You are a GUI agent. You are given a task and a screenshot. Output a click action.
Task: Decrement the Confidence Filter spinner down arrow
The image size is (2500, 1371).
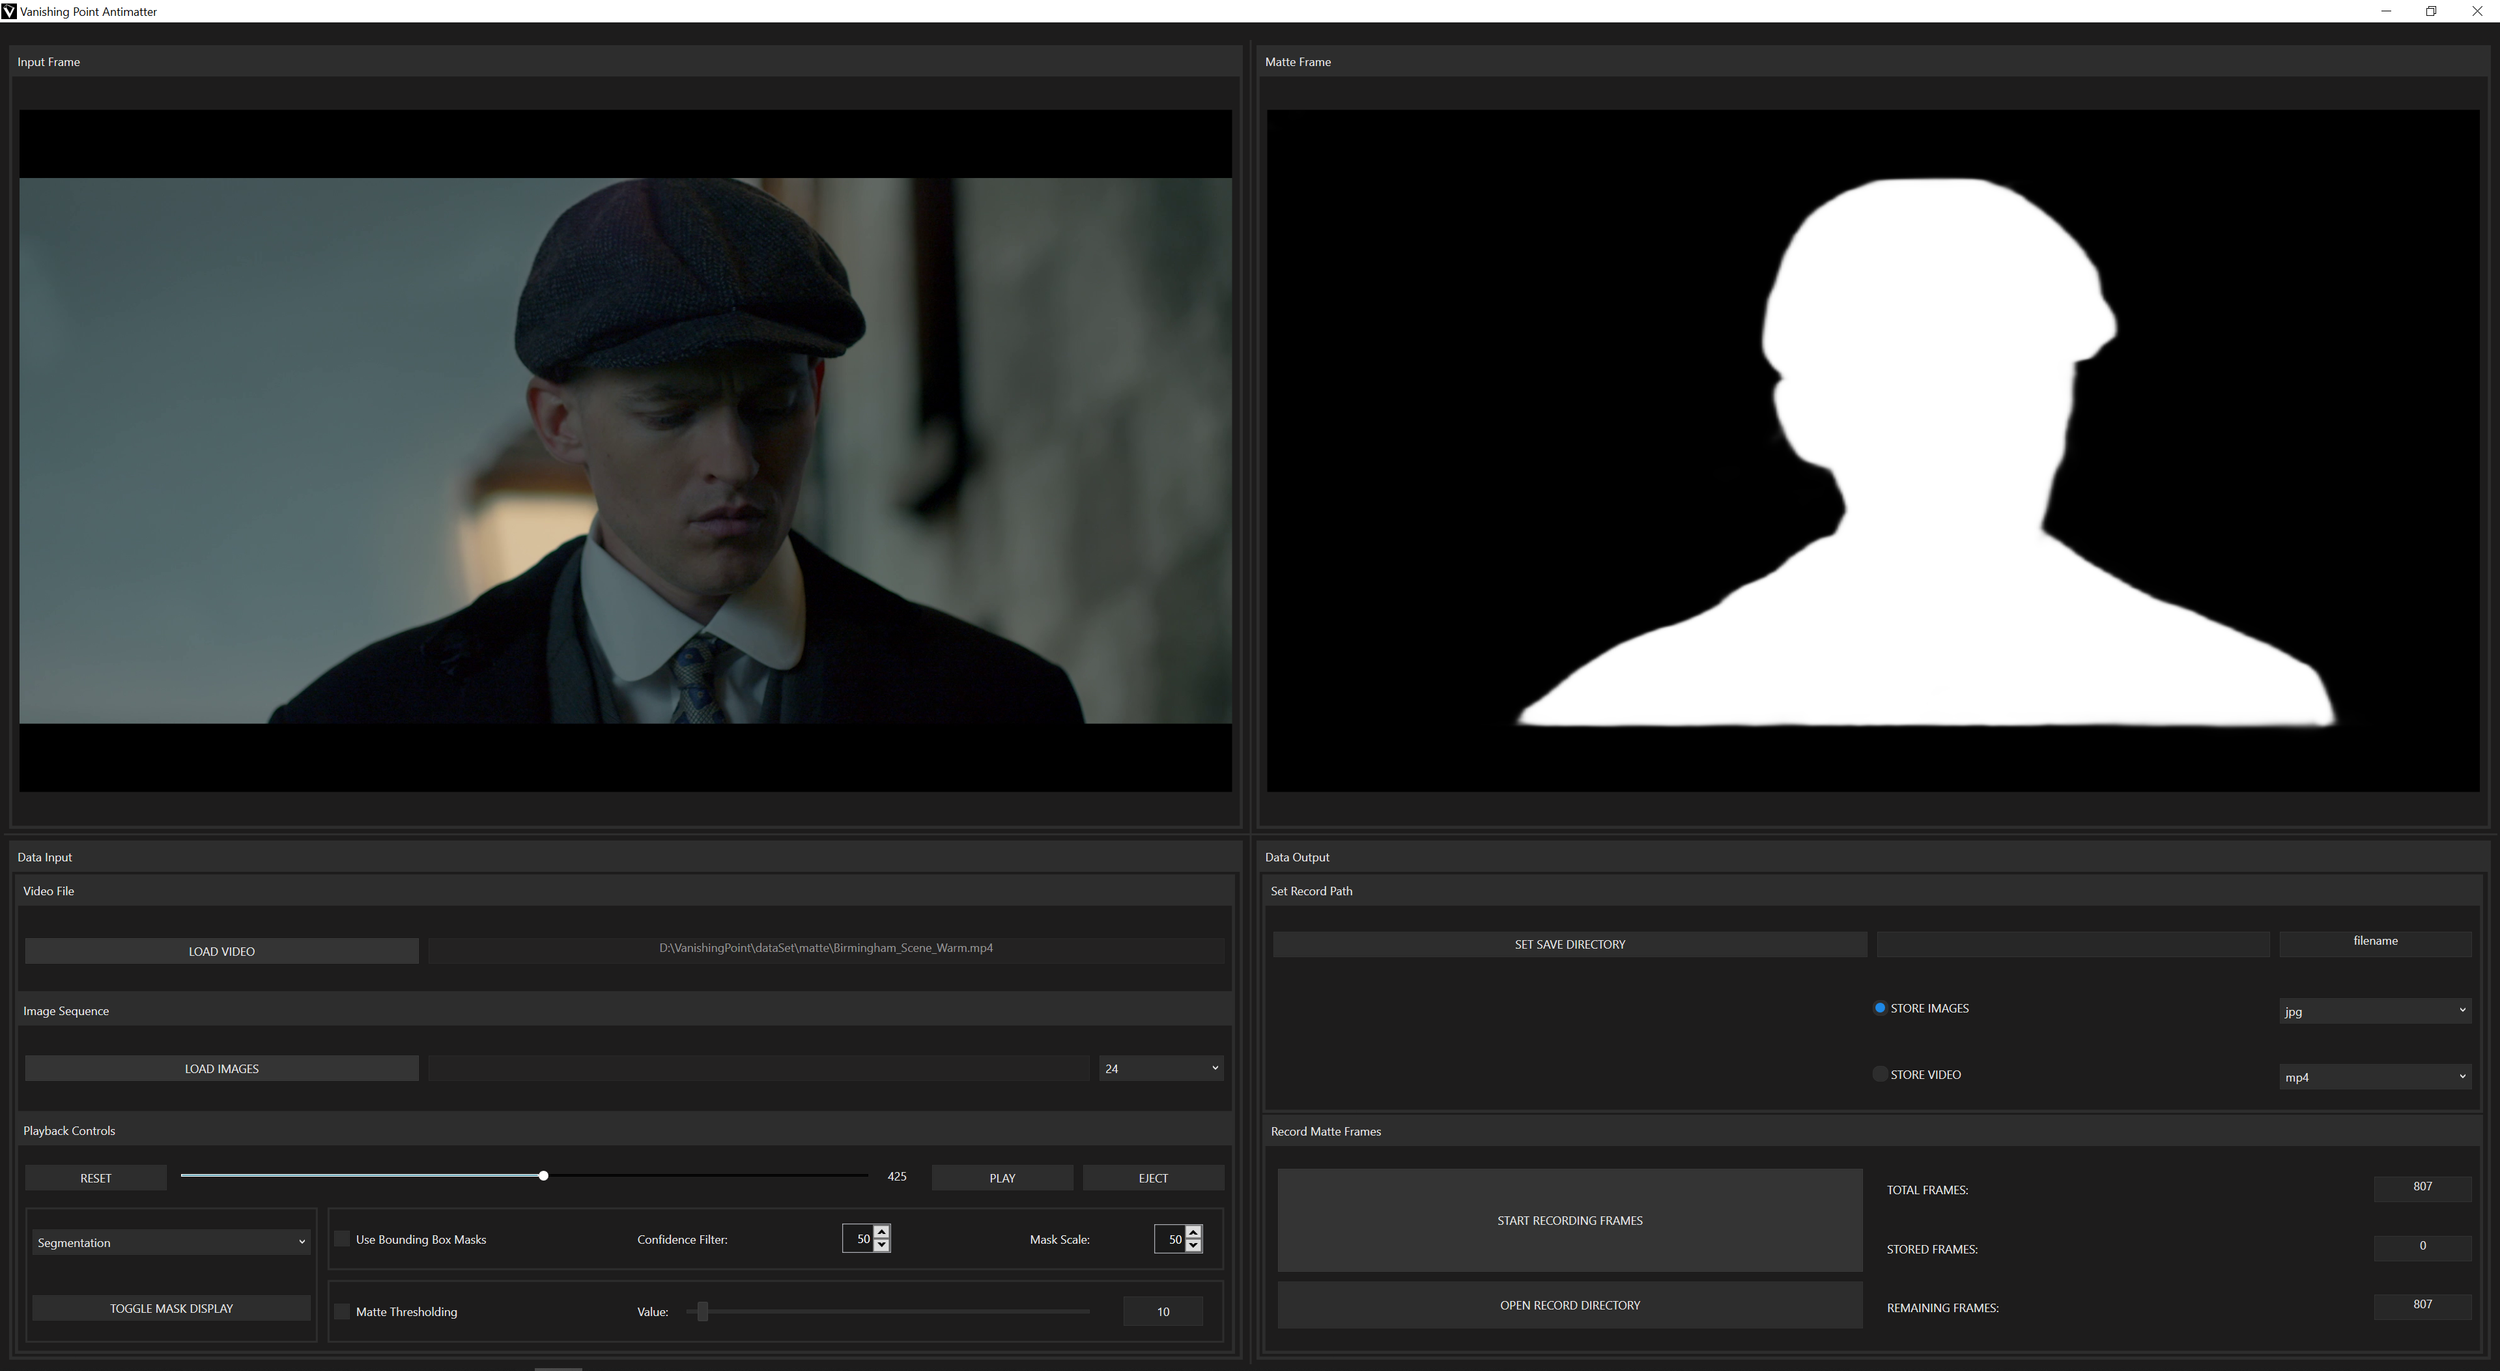[x=881, y=1245]
